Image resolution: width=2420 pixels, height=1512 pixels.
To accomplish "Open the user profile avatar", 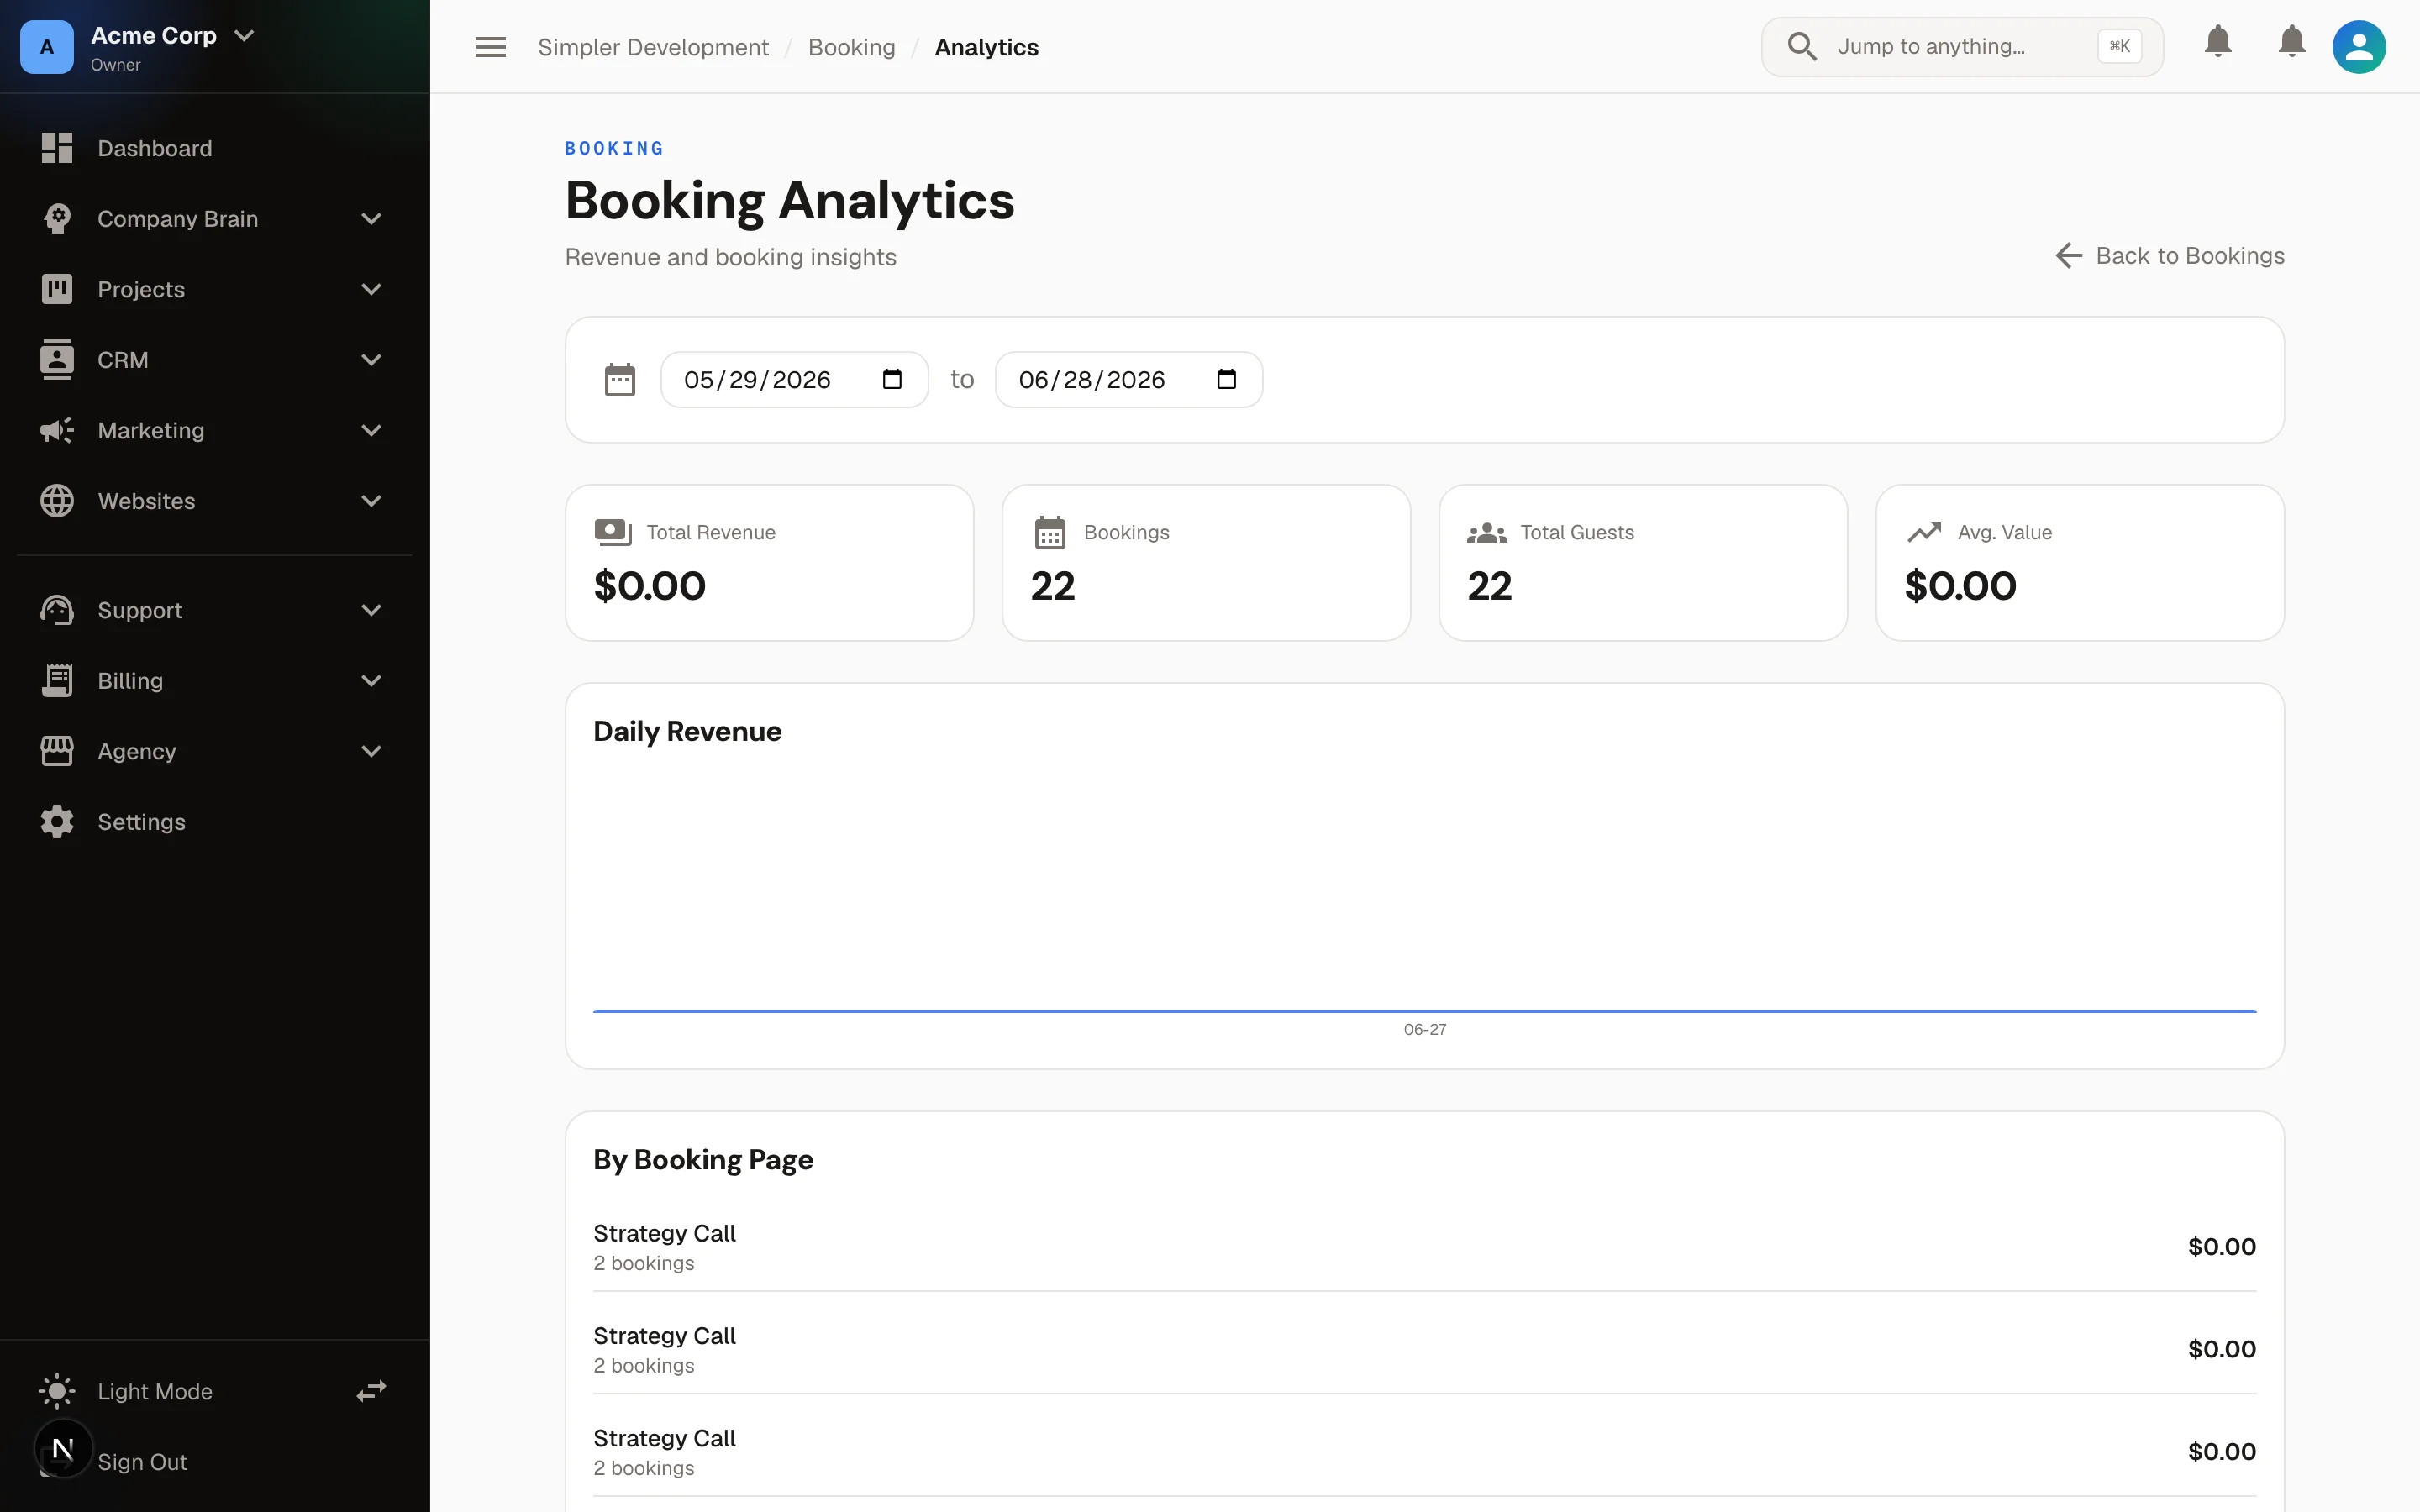I will coord(2359,47).
